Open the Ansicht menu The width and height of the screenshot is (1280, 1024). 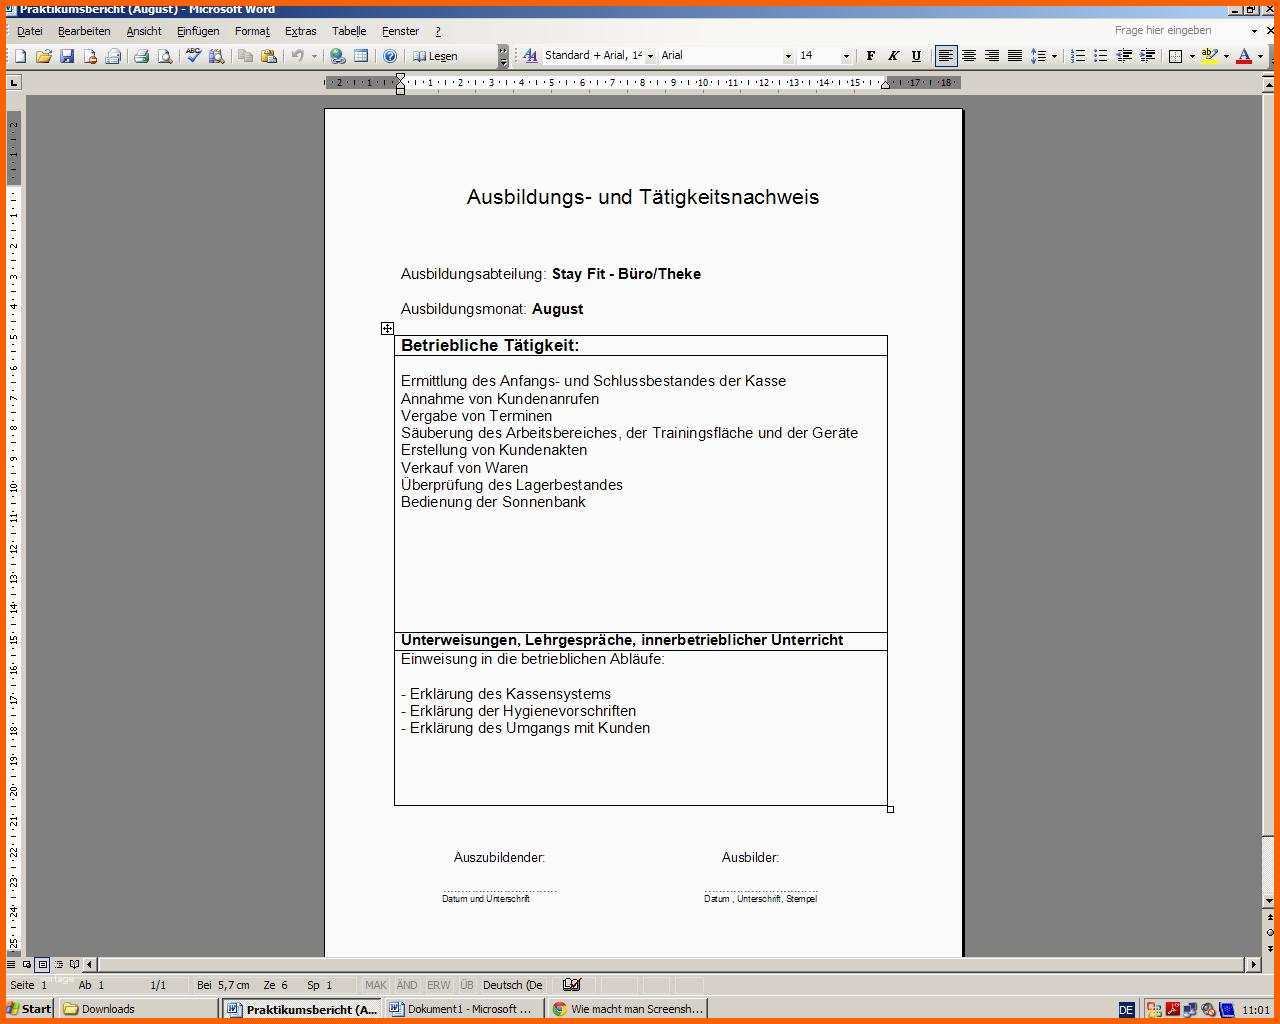[x=144, y=31]
